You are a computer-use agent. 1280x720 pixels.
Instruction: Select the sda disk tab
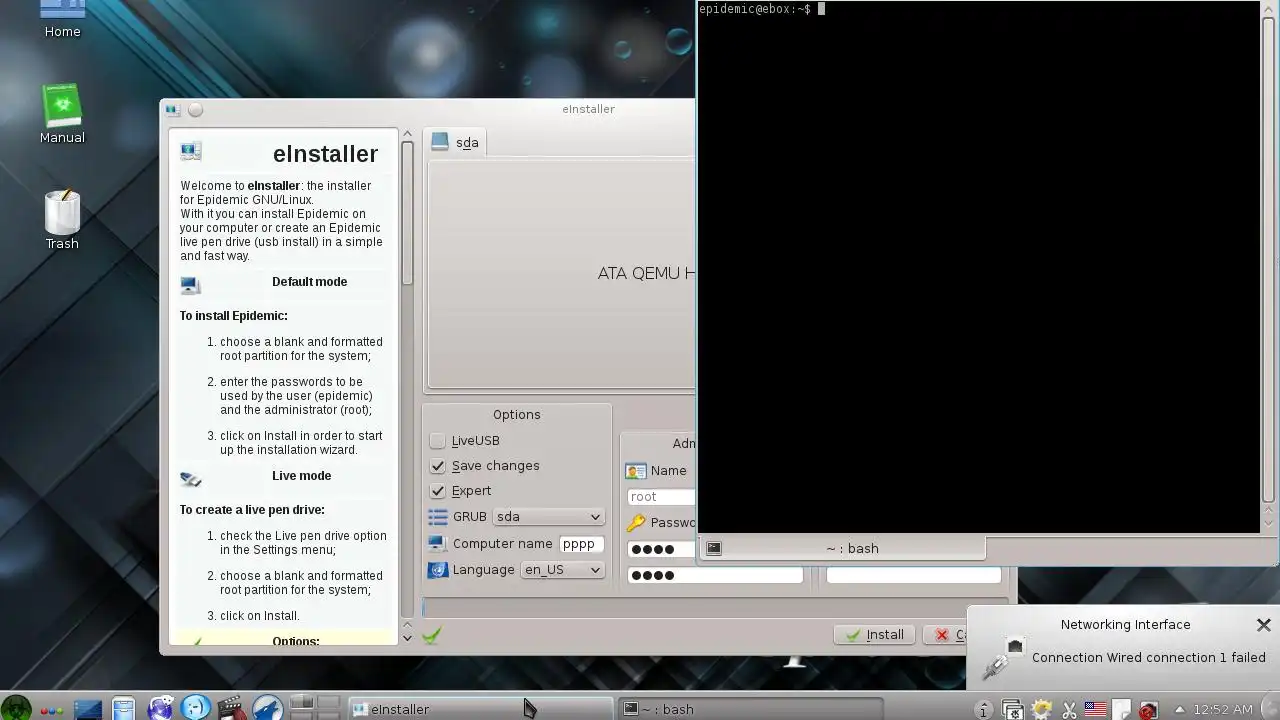click(x=456, y=142)
